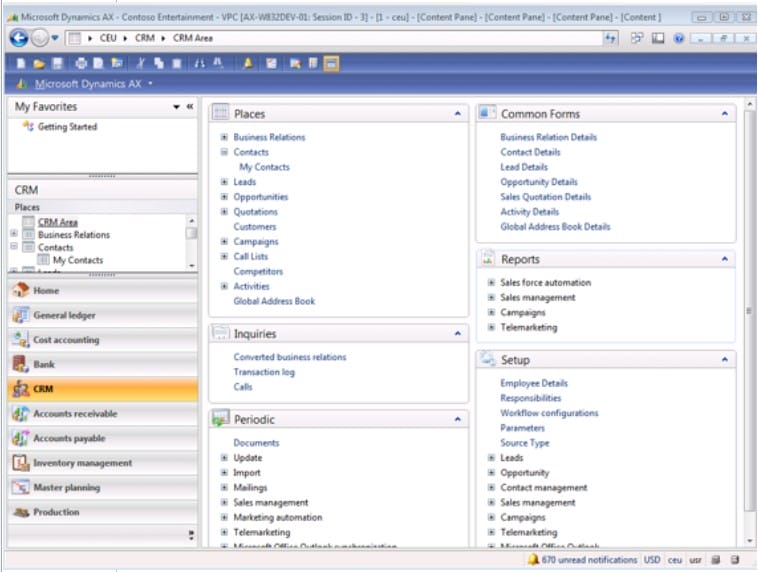Click the Accounts payable module icon

click(x=20, y=438)
